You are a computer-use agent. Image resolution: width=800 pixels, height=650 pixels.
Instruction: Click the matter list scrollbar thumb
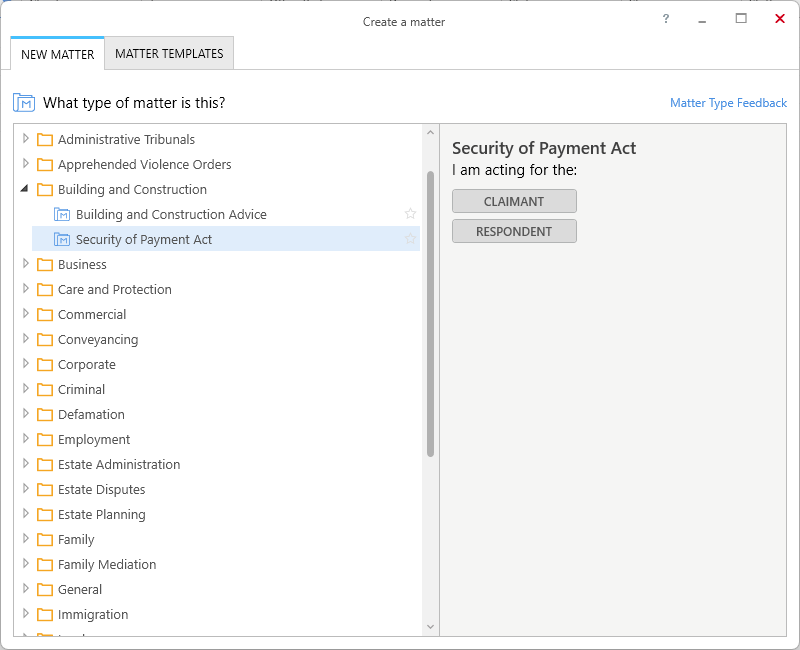[x=430, y=314]
